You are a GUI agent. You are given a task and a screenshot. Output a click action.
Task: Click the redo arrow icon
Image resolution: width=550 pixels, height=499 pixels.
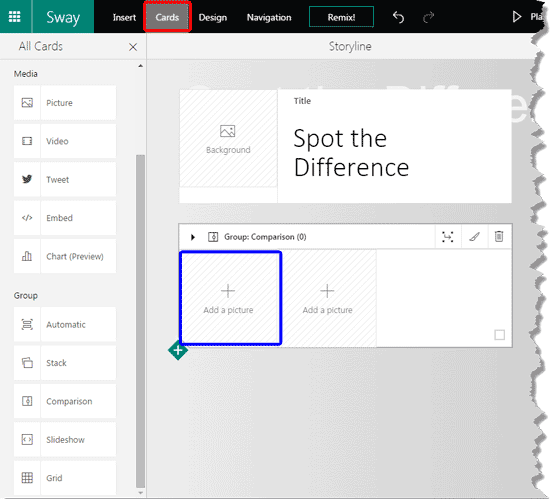tap(428, 17)
